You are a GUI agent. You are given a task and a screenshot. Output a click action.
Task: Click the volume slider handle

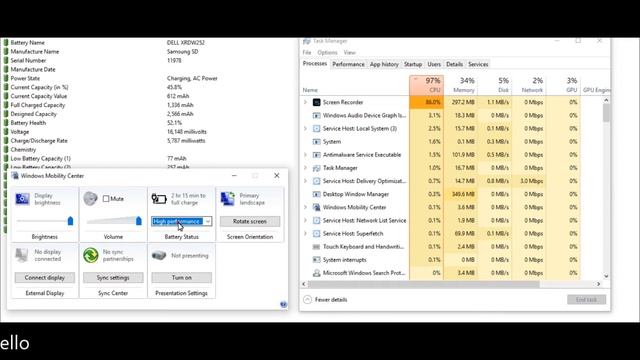tap(139, 221)
